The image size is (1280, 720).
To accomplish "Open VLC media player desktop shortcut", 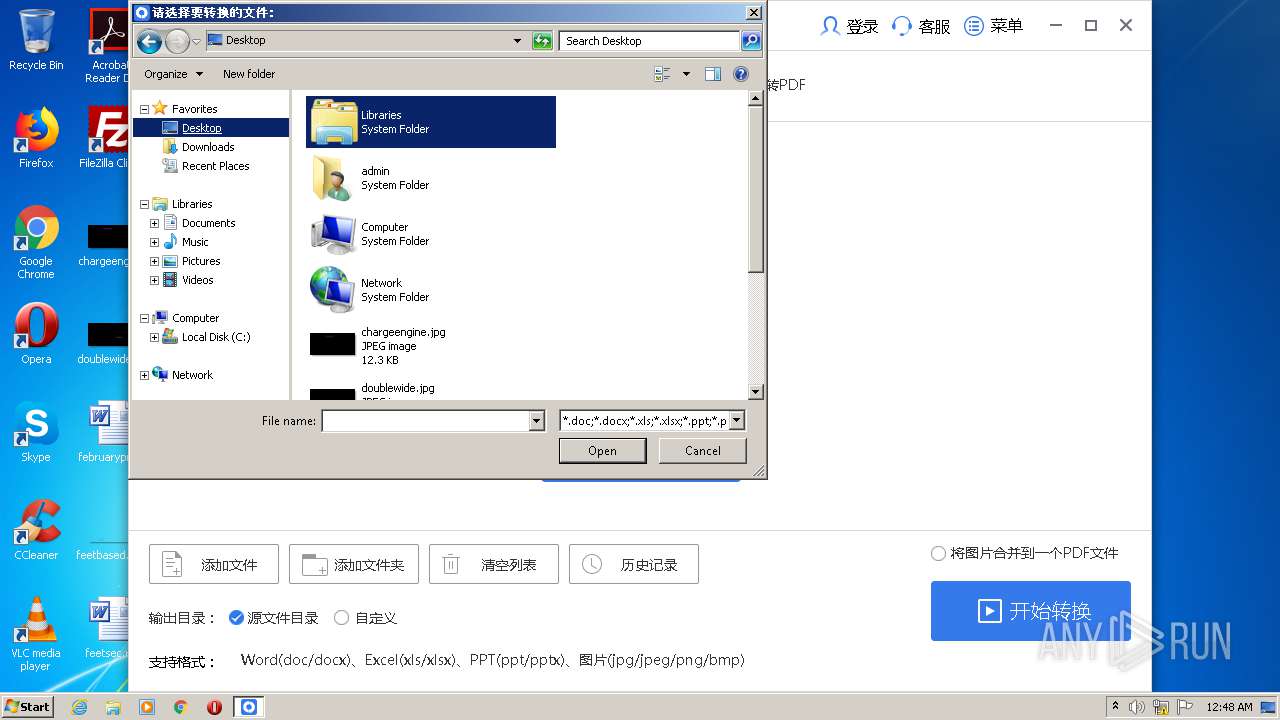I will [36, 634].
